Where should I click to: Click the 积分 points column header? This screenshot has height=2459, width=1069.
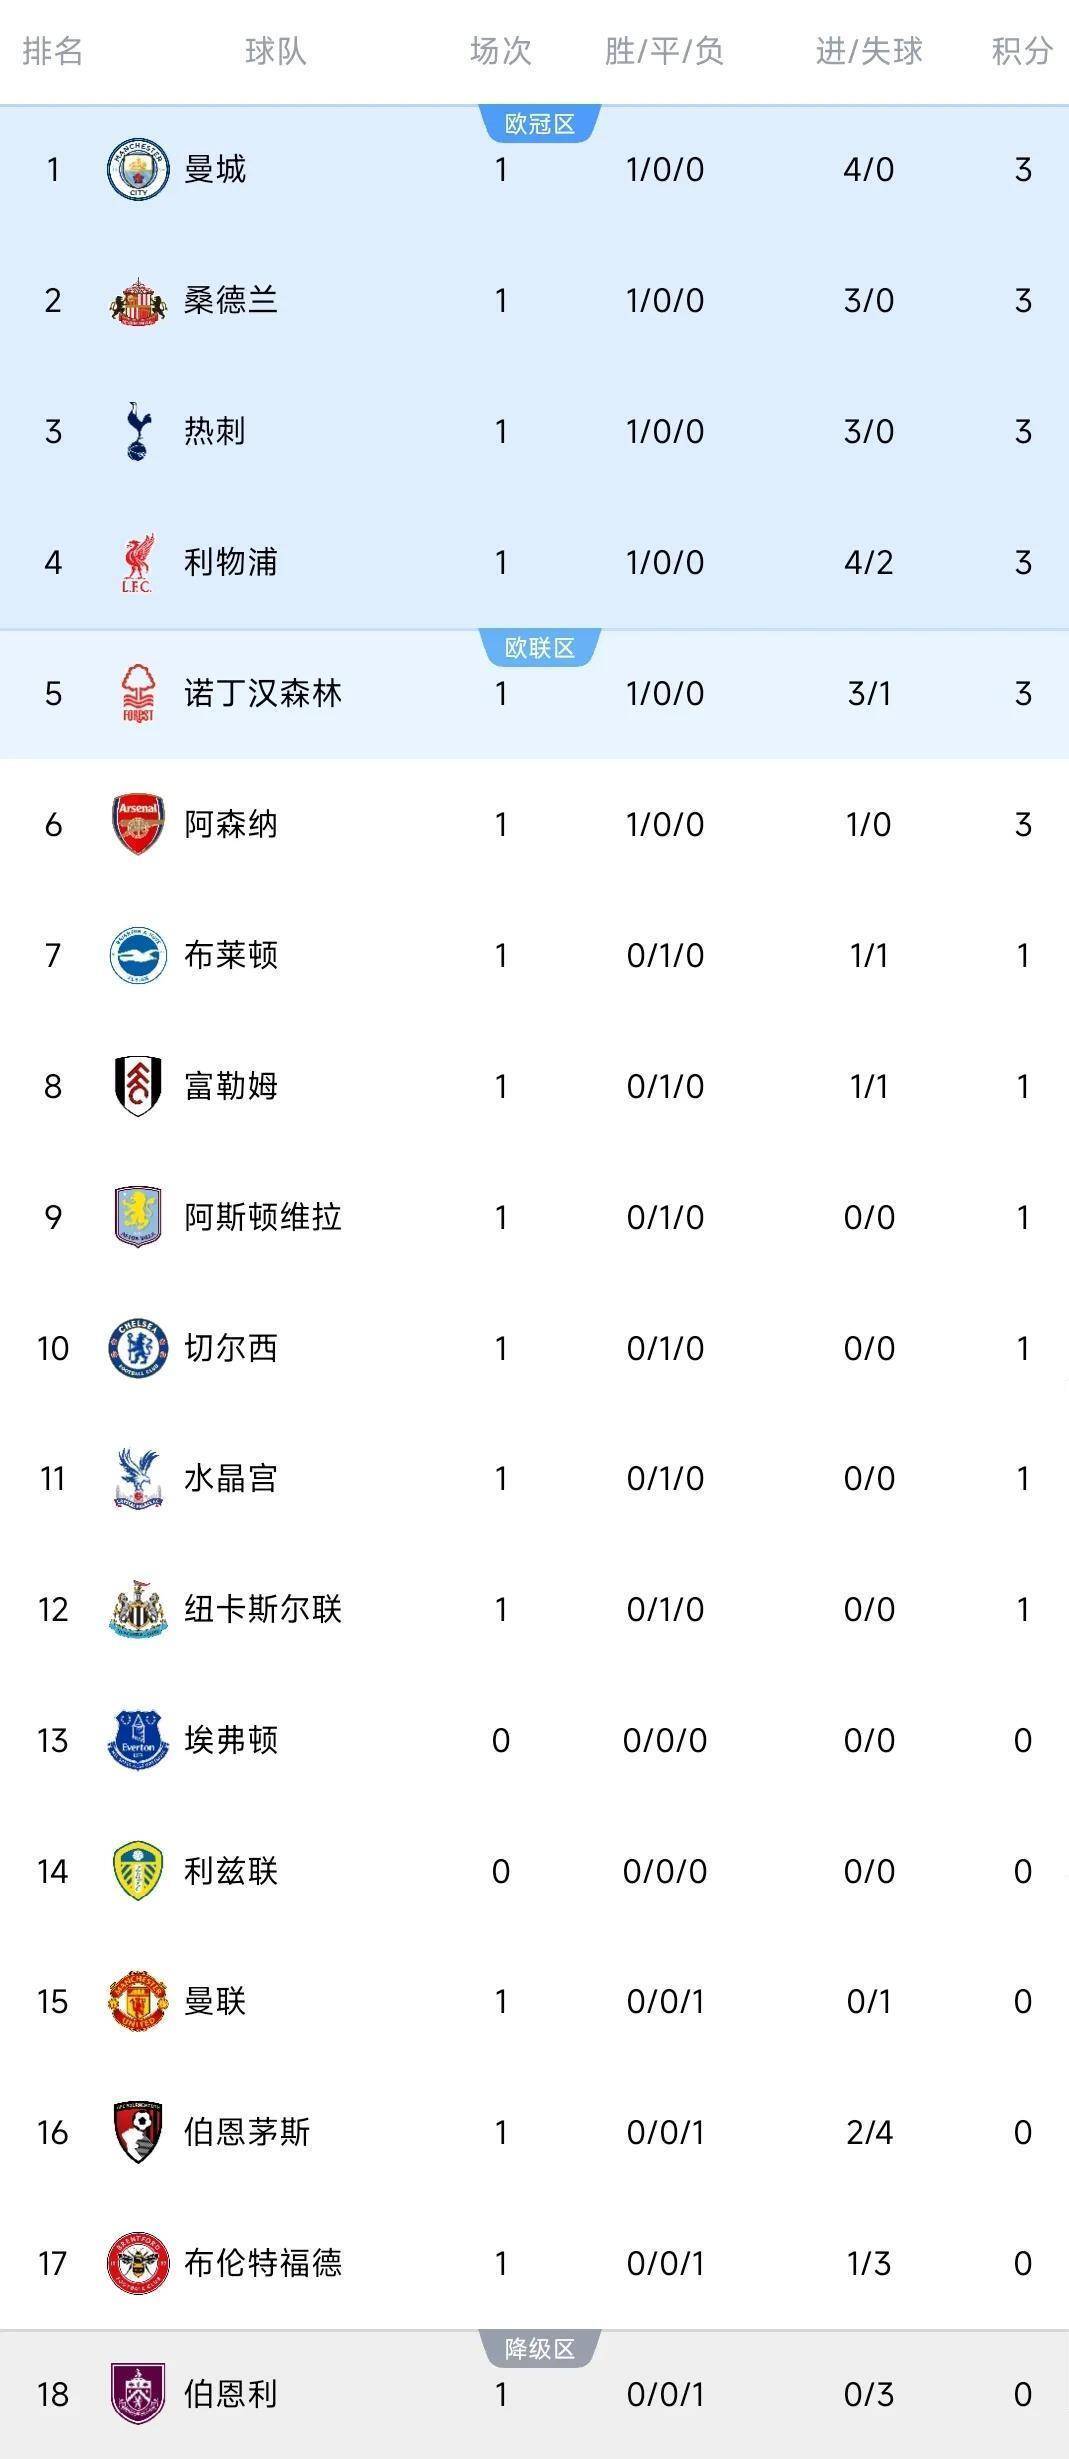tap(1022, 51)
